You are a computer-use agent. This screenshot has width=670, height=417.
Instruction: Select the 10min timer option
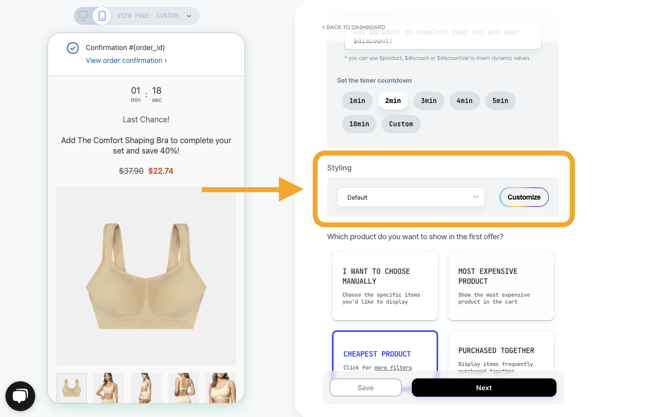pyautogui.click(x=359, y=124)
